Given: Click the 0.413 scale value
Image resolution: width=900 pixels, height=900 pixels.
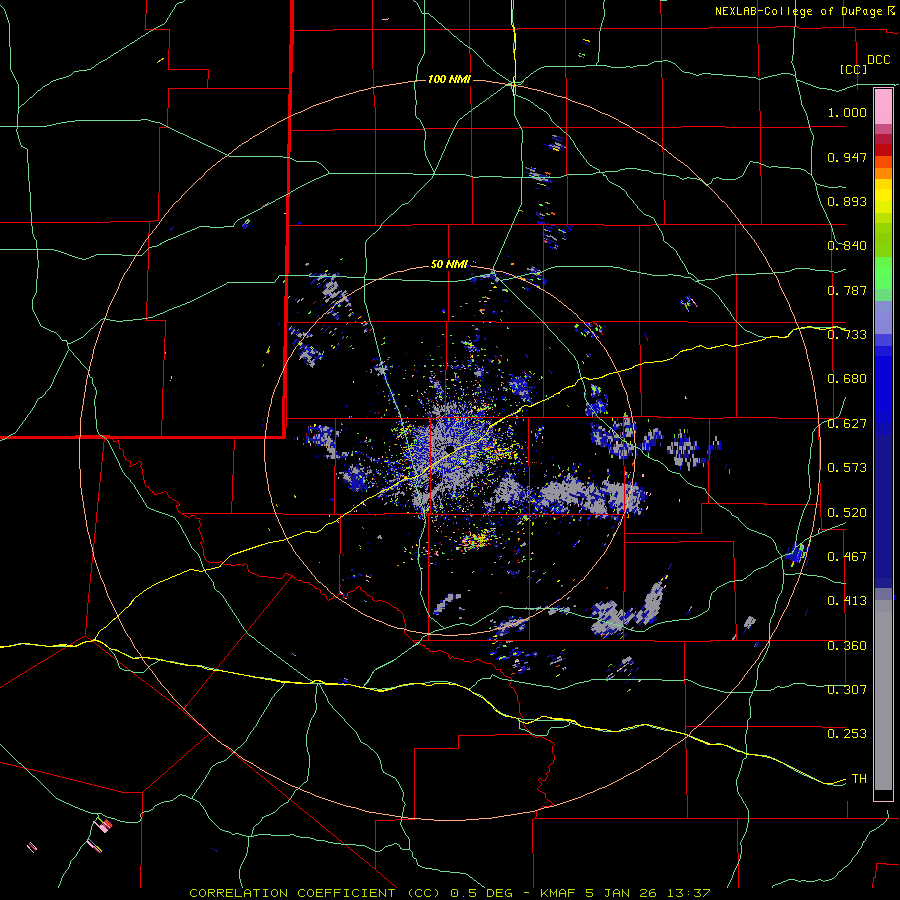Looking at the screenshot, I should coord(847,601).
